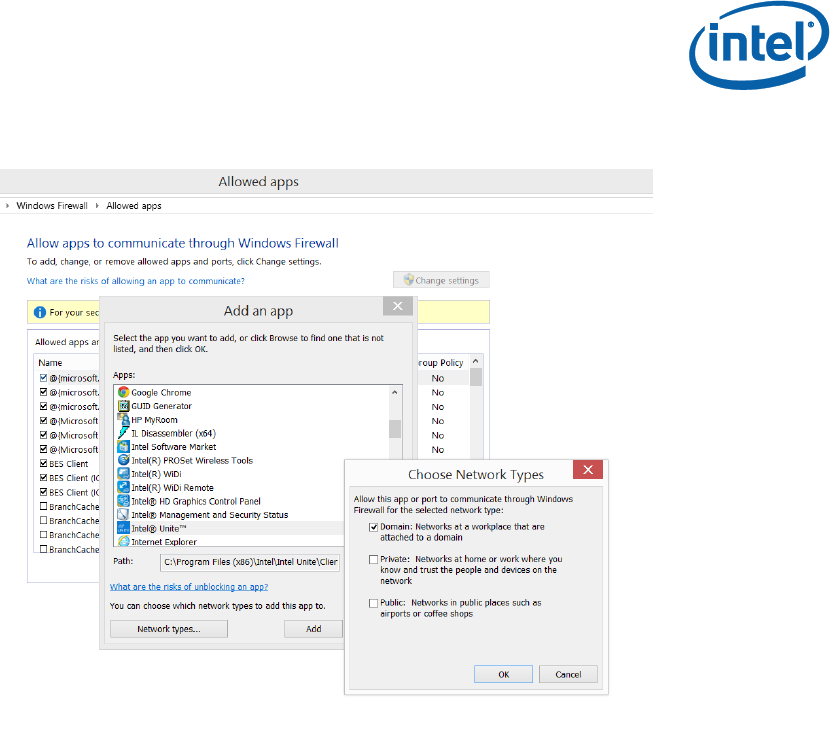830x733 pixels.
Task: Click the Allowed apps breadcrumb item
Action: (x=134, y=206)
